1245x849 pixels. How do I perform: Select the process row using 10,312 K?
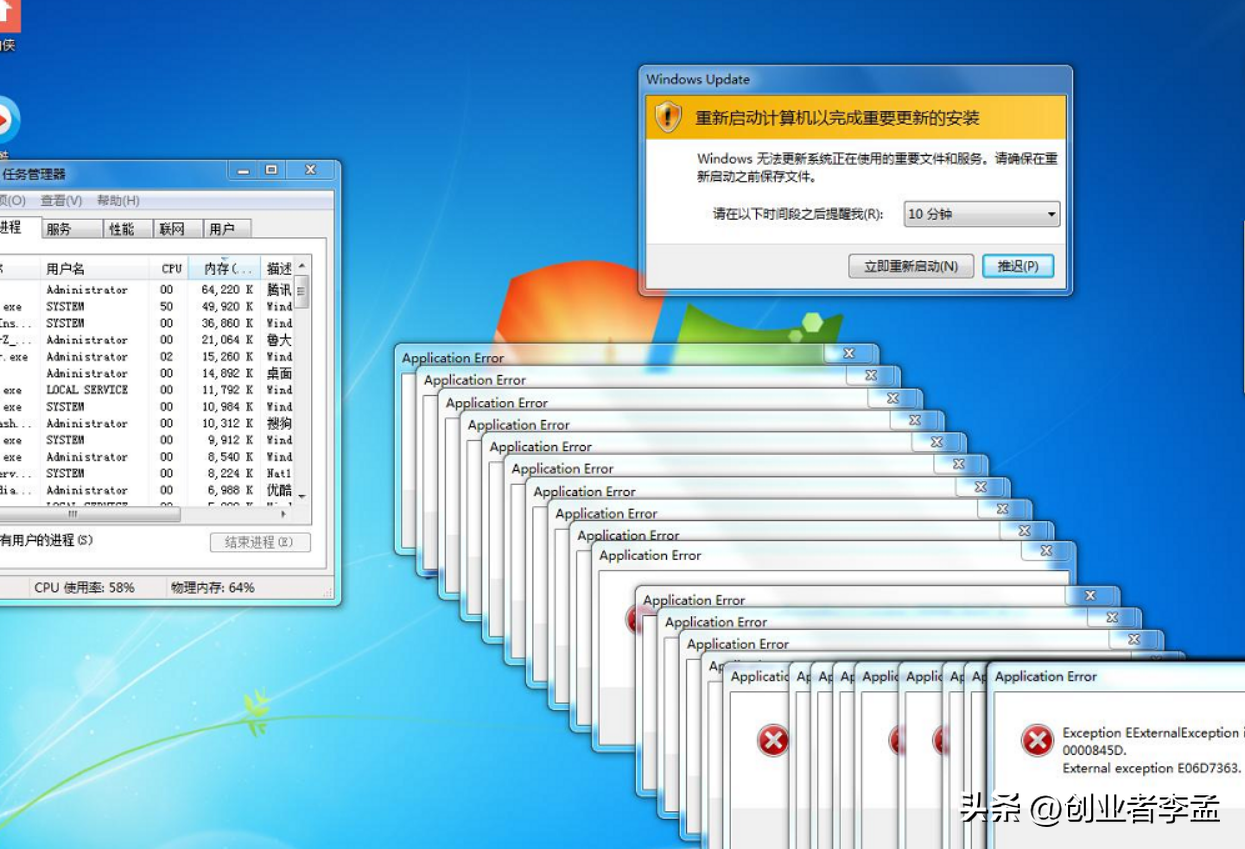pos(148,423)
